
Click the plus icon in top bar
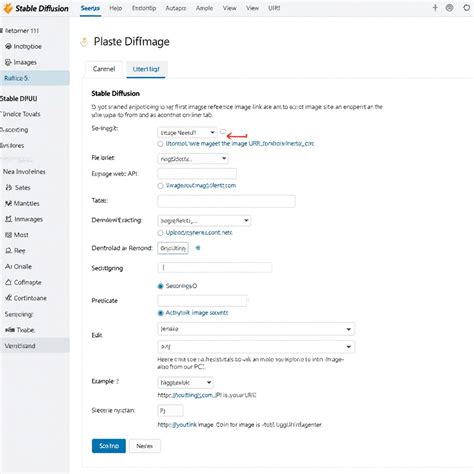coord(435,8)
